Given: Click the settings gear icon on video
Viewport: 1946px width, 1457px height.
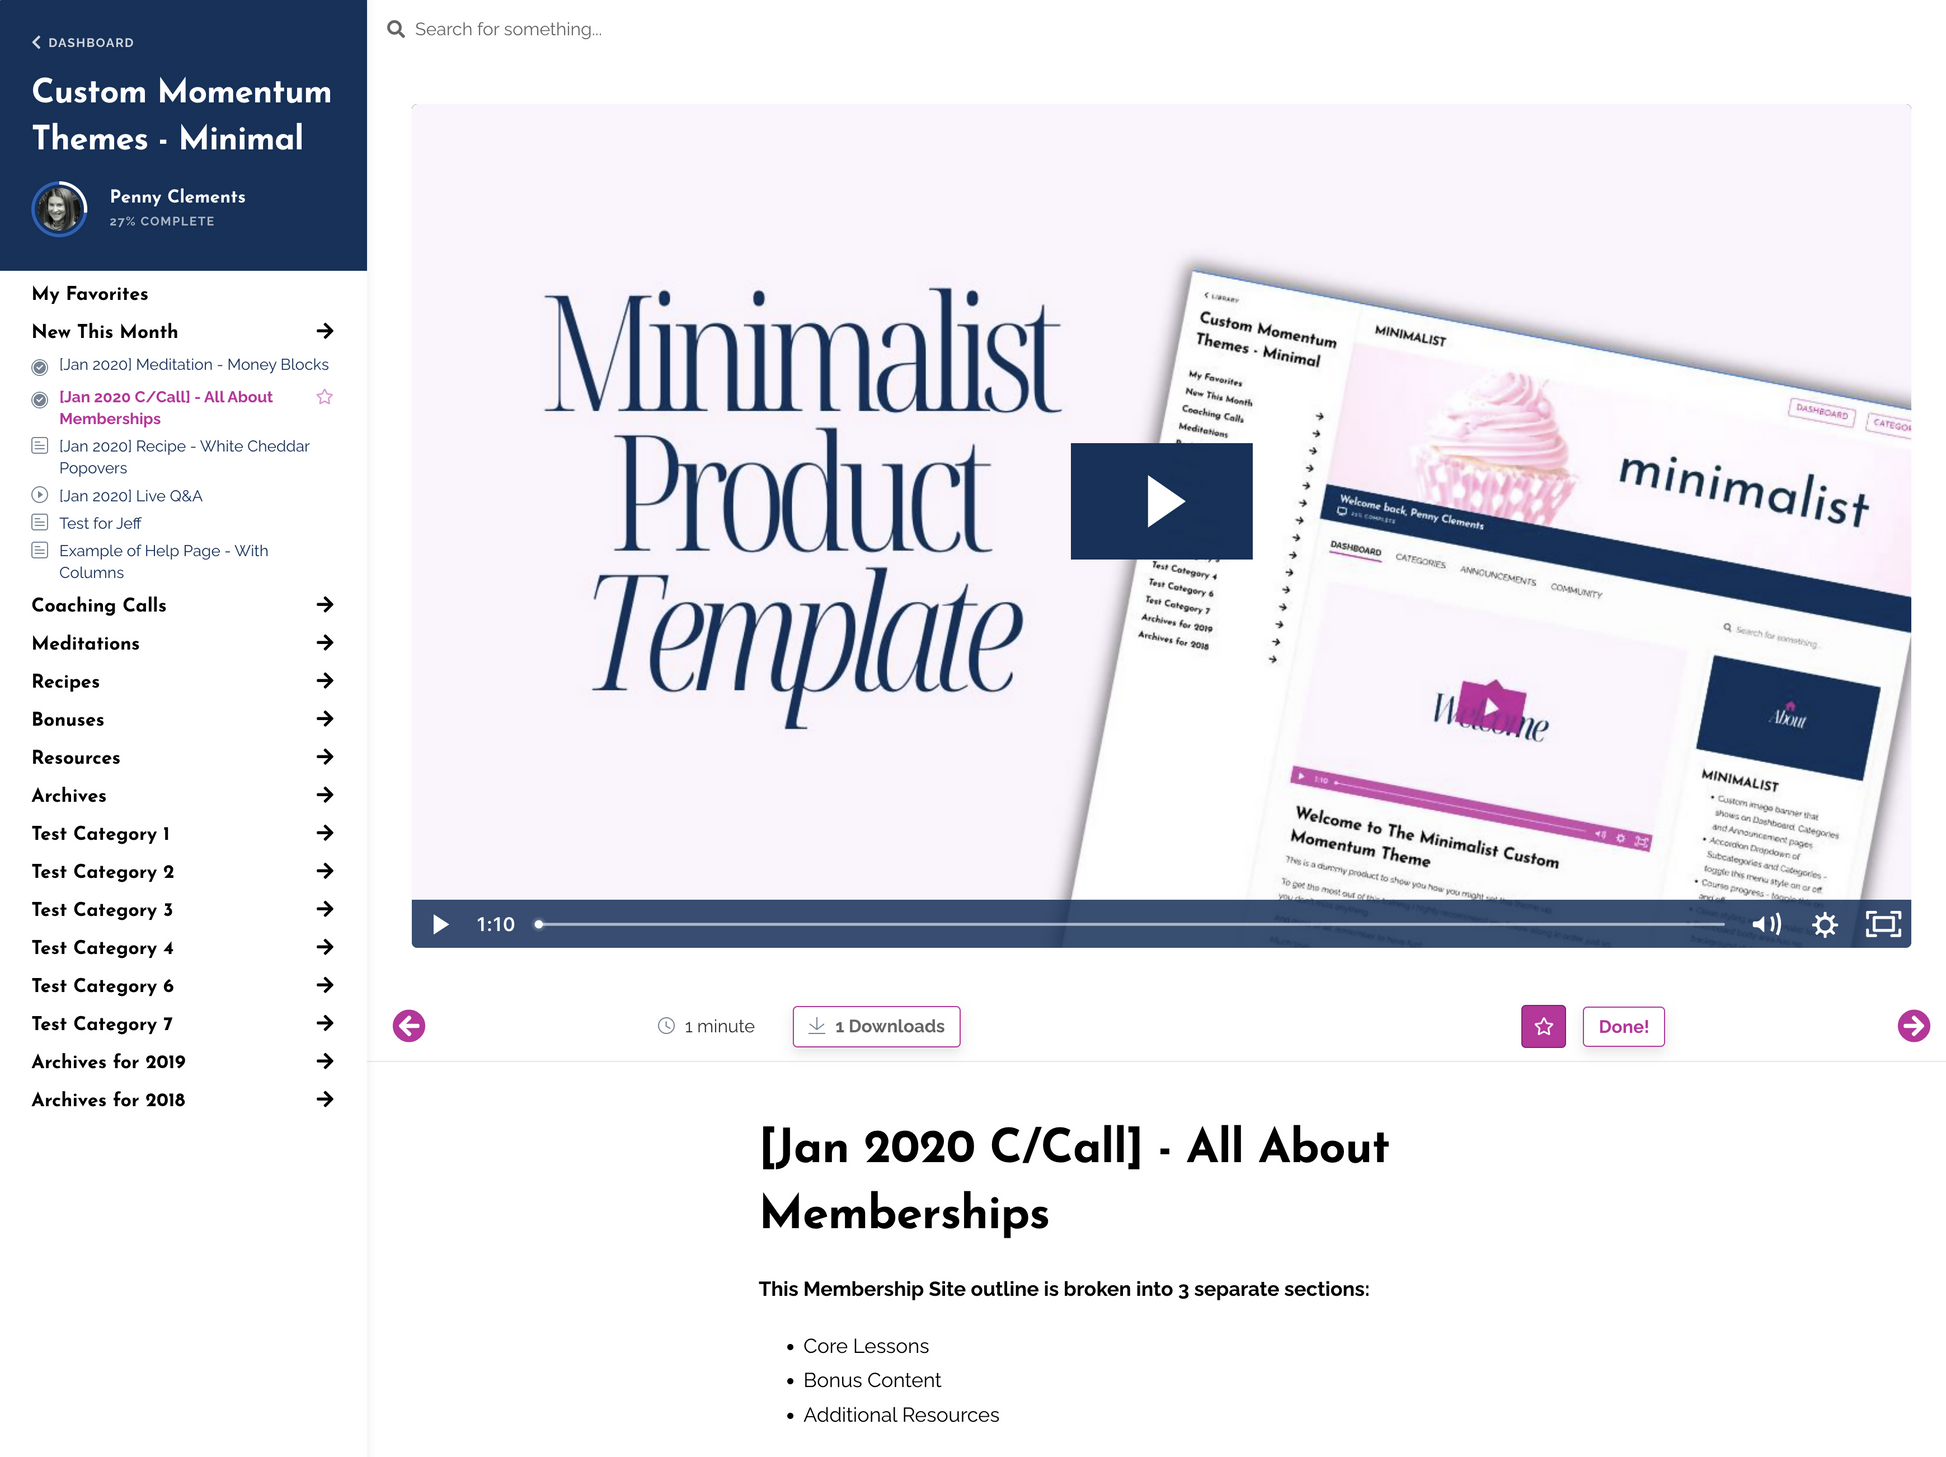Looking at the screenshot, I should (1827, 924).
